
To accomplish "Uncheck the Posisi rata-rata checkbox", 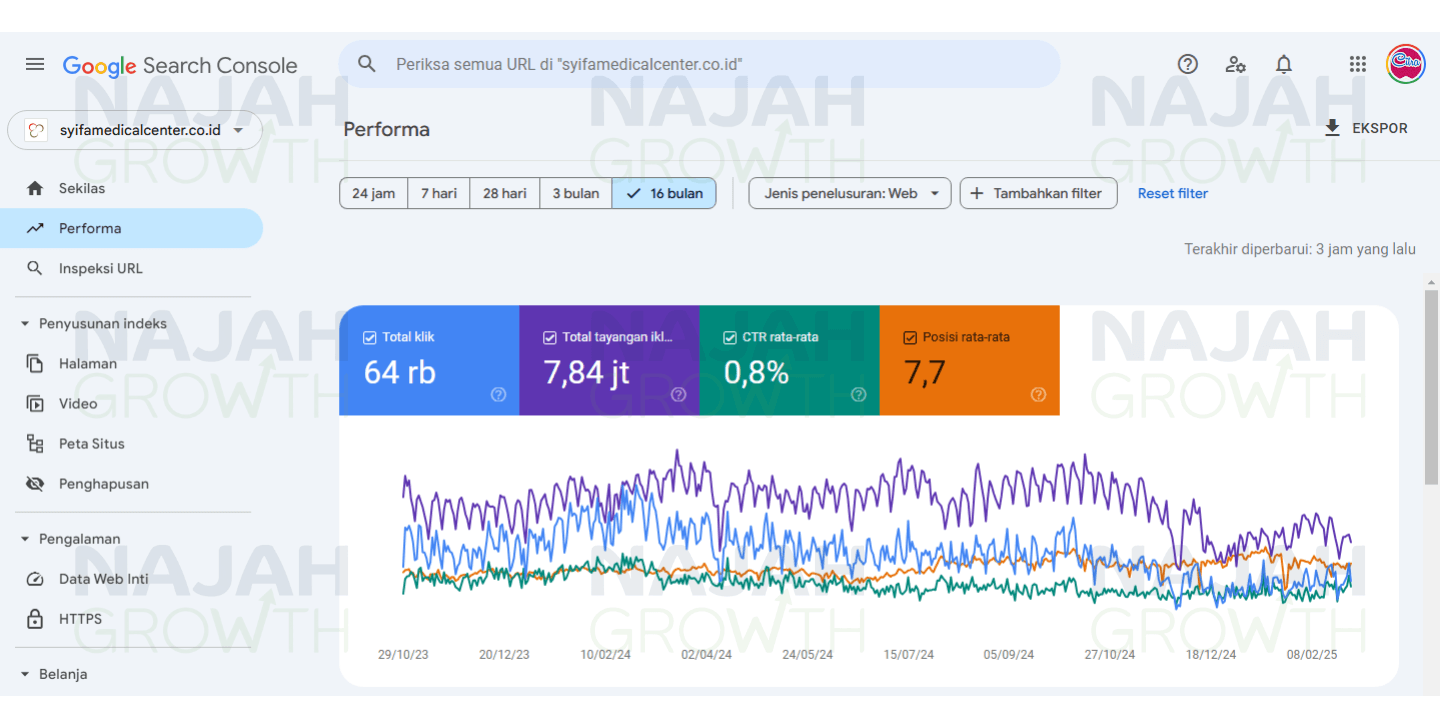I will click(910, 337).
